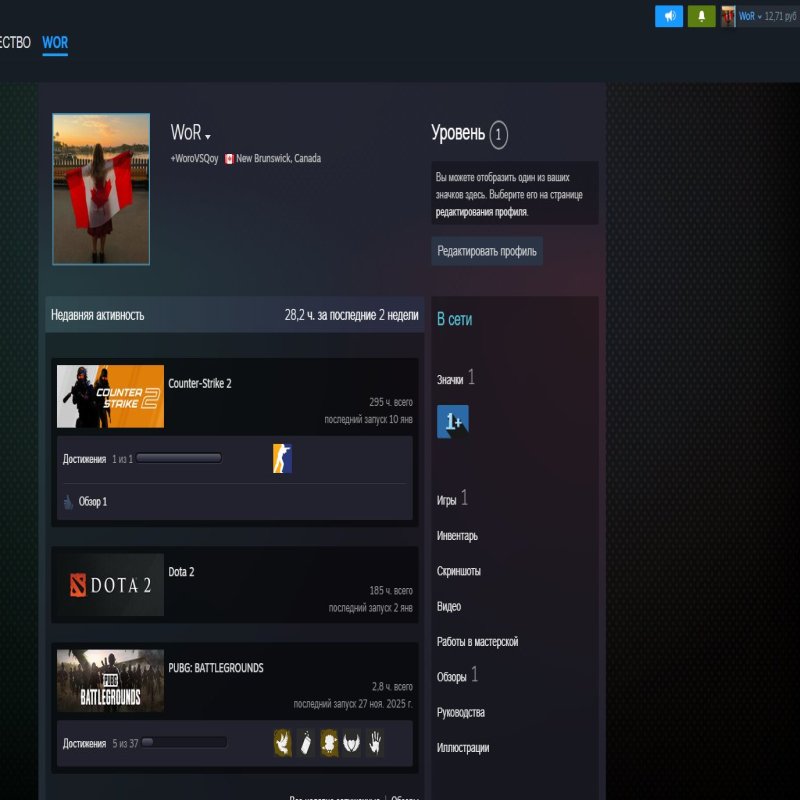Image resolution: width=800 pixels, height=800 pixels.
Task: Click the announcements megaphone icon in header
Action: (x=668, y=16)
